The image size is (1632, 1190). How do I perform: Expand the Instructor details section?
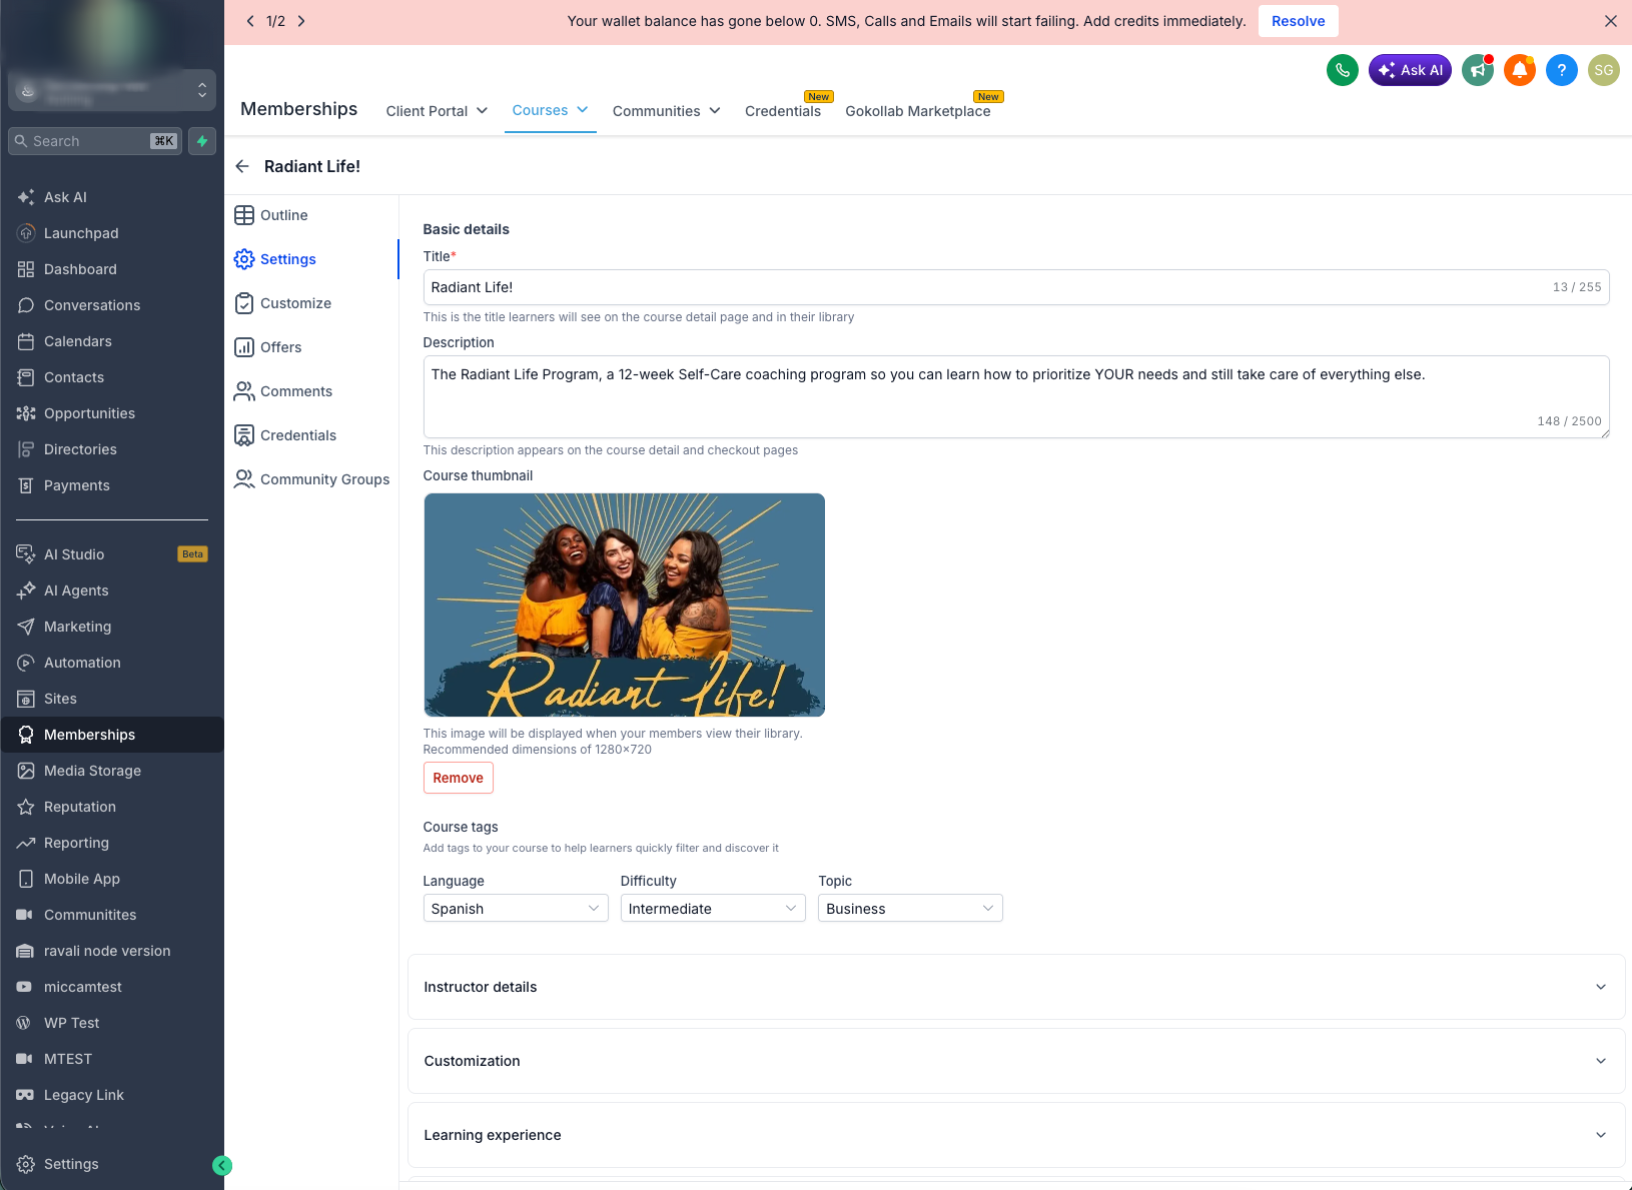[1016, 987]
